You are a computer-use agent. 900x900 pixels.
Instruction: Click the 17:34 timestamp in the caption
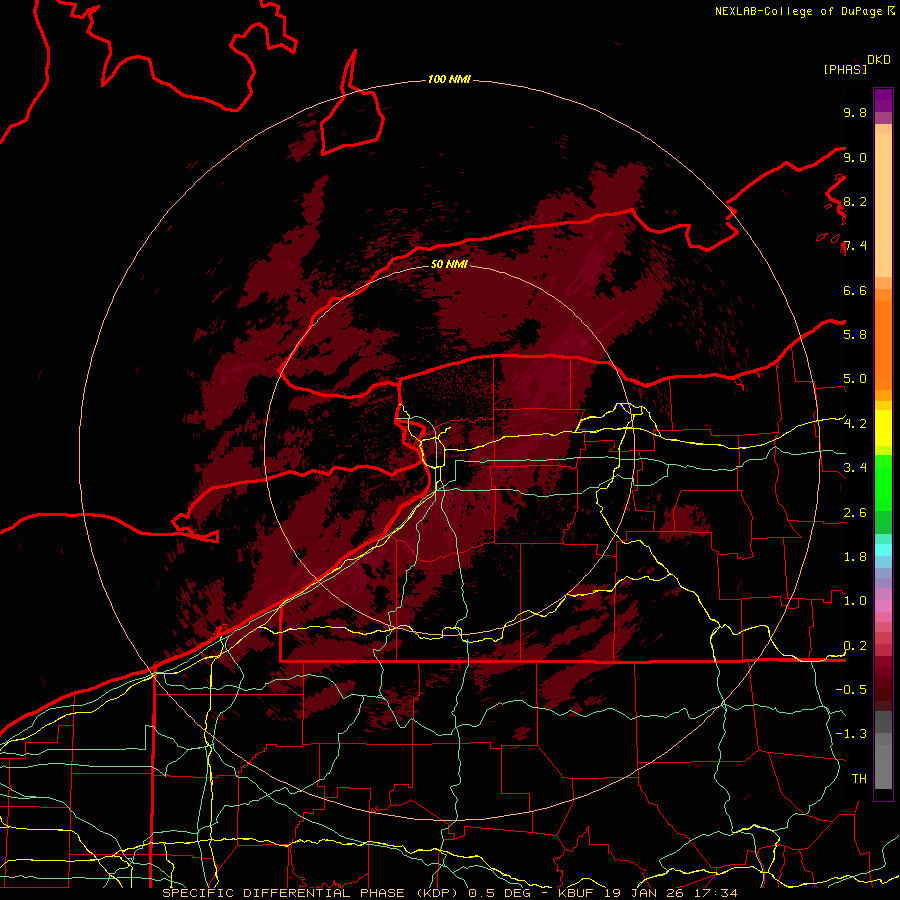tap(716, 893)
